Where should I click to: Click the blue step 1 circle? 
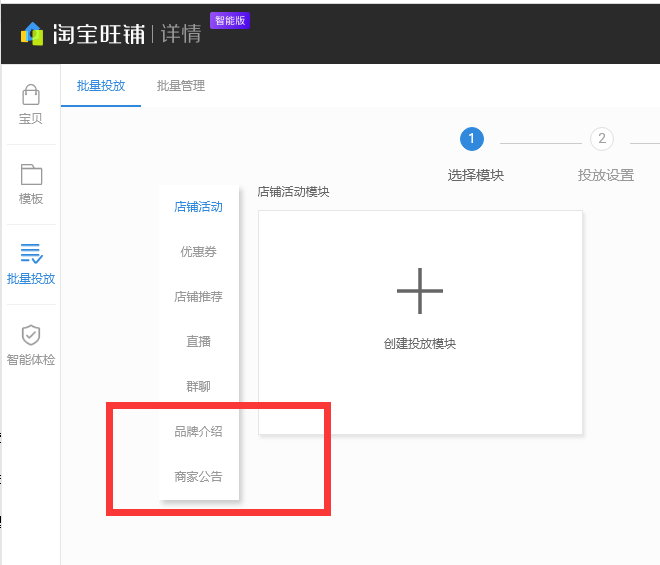click(x=472, y=139)
